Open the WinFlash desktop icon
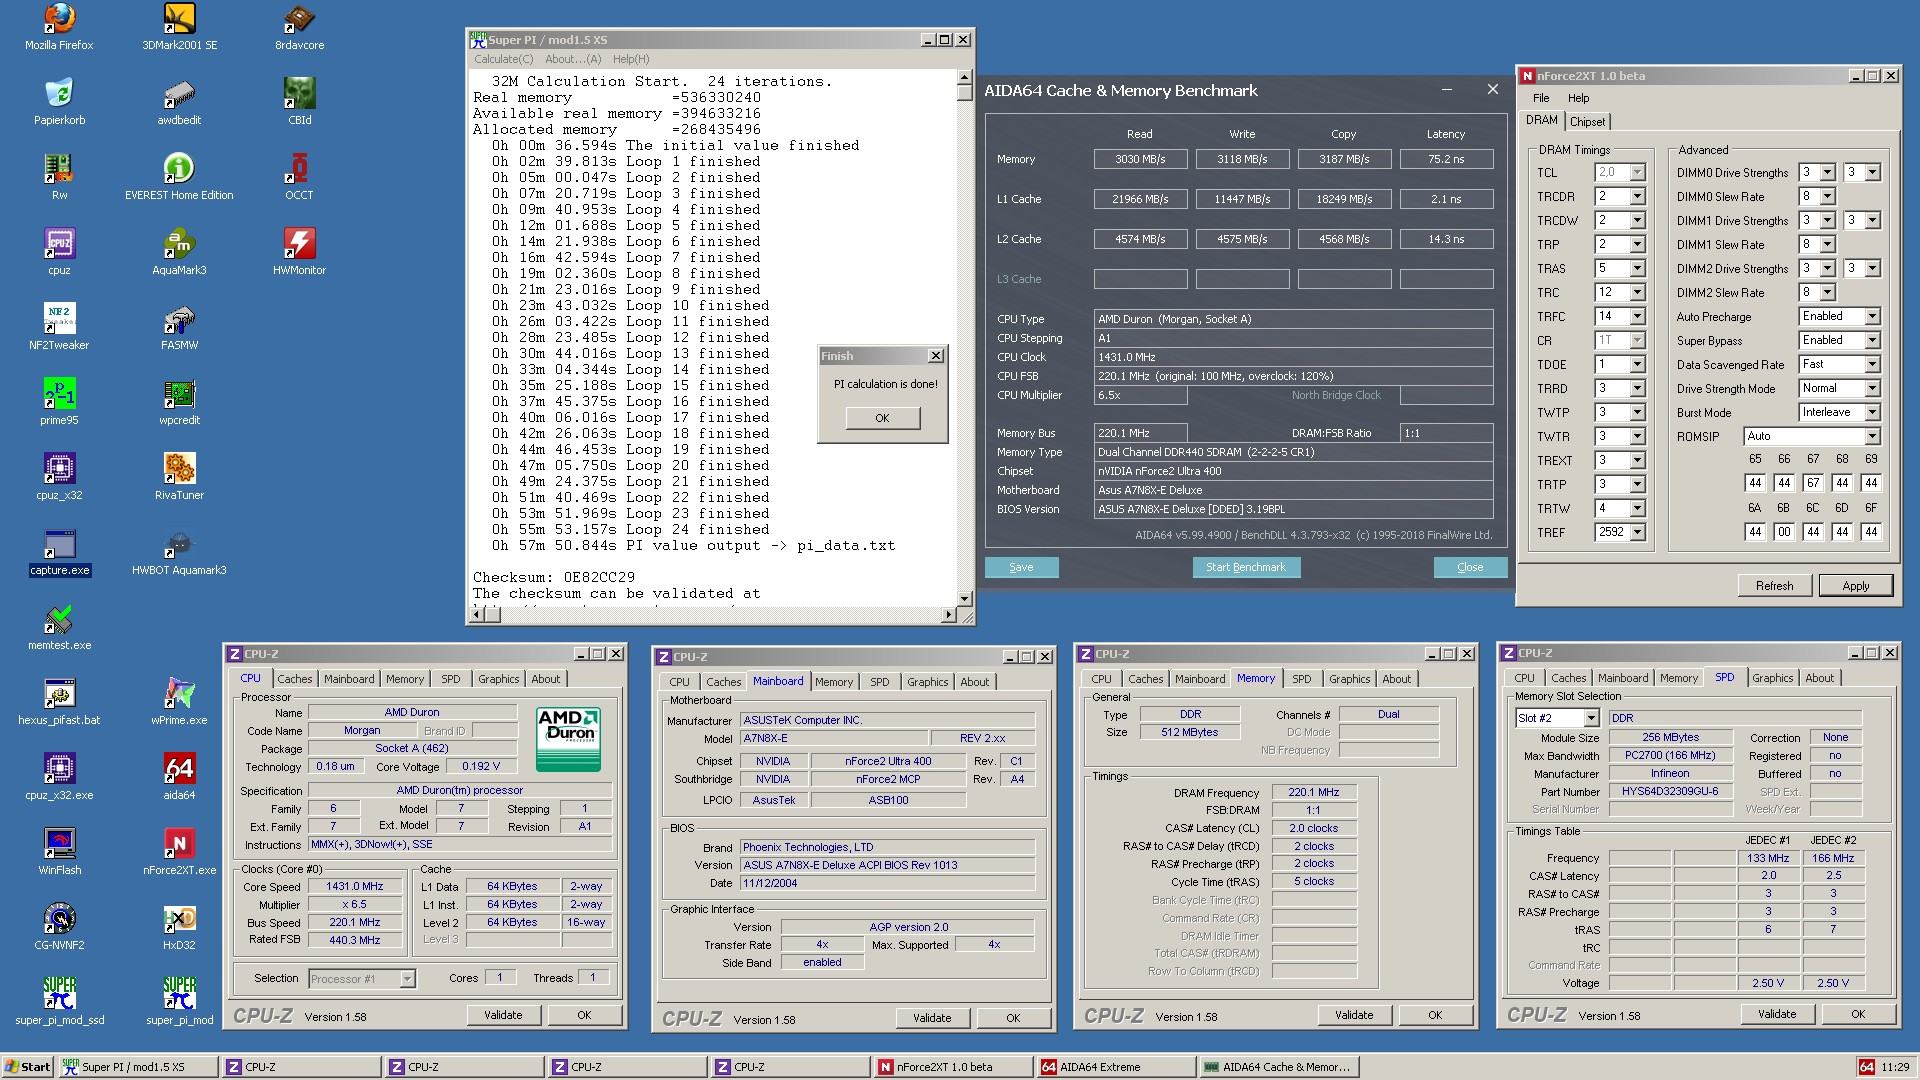 point(59,852)
